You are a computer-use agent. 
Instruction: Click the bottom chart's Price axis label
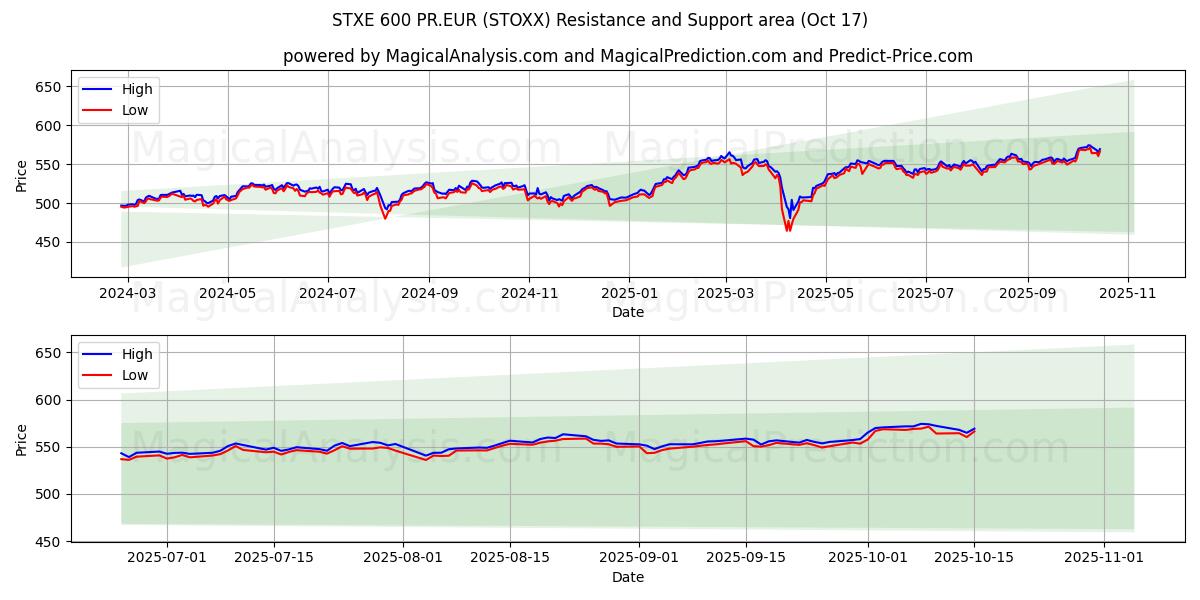(x=22, y=439)
